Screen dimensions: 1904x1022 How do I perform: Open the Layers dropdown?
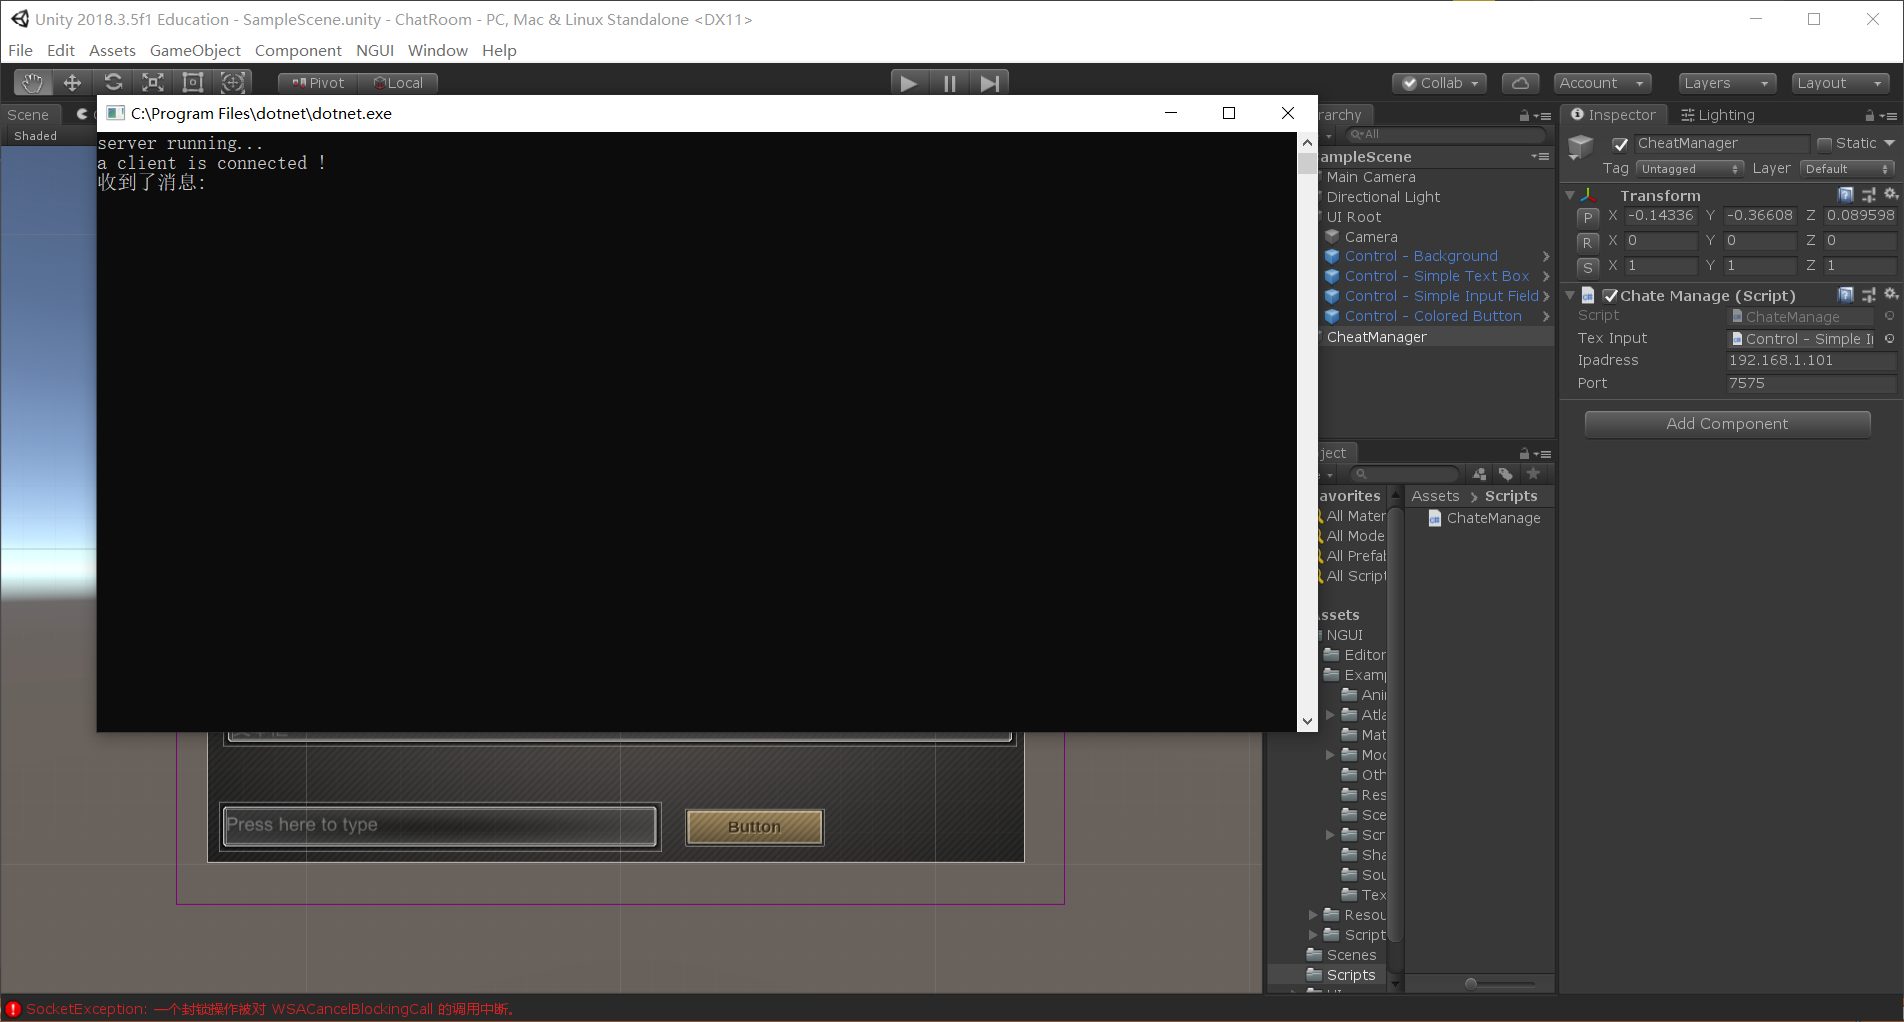coord(1727,83)
